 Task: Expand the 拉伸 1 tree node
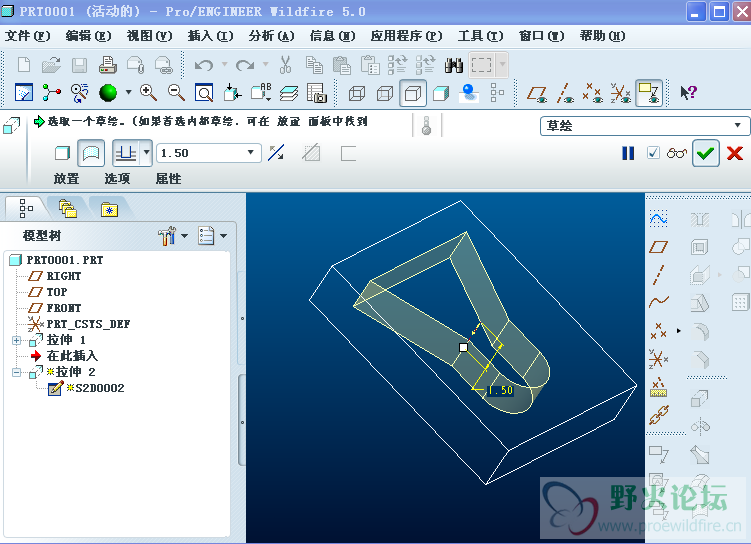click(x=17, y=340)
